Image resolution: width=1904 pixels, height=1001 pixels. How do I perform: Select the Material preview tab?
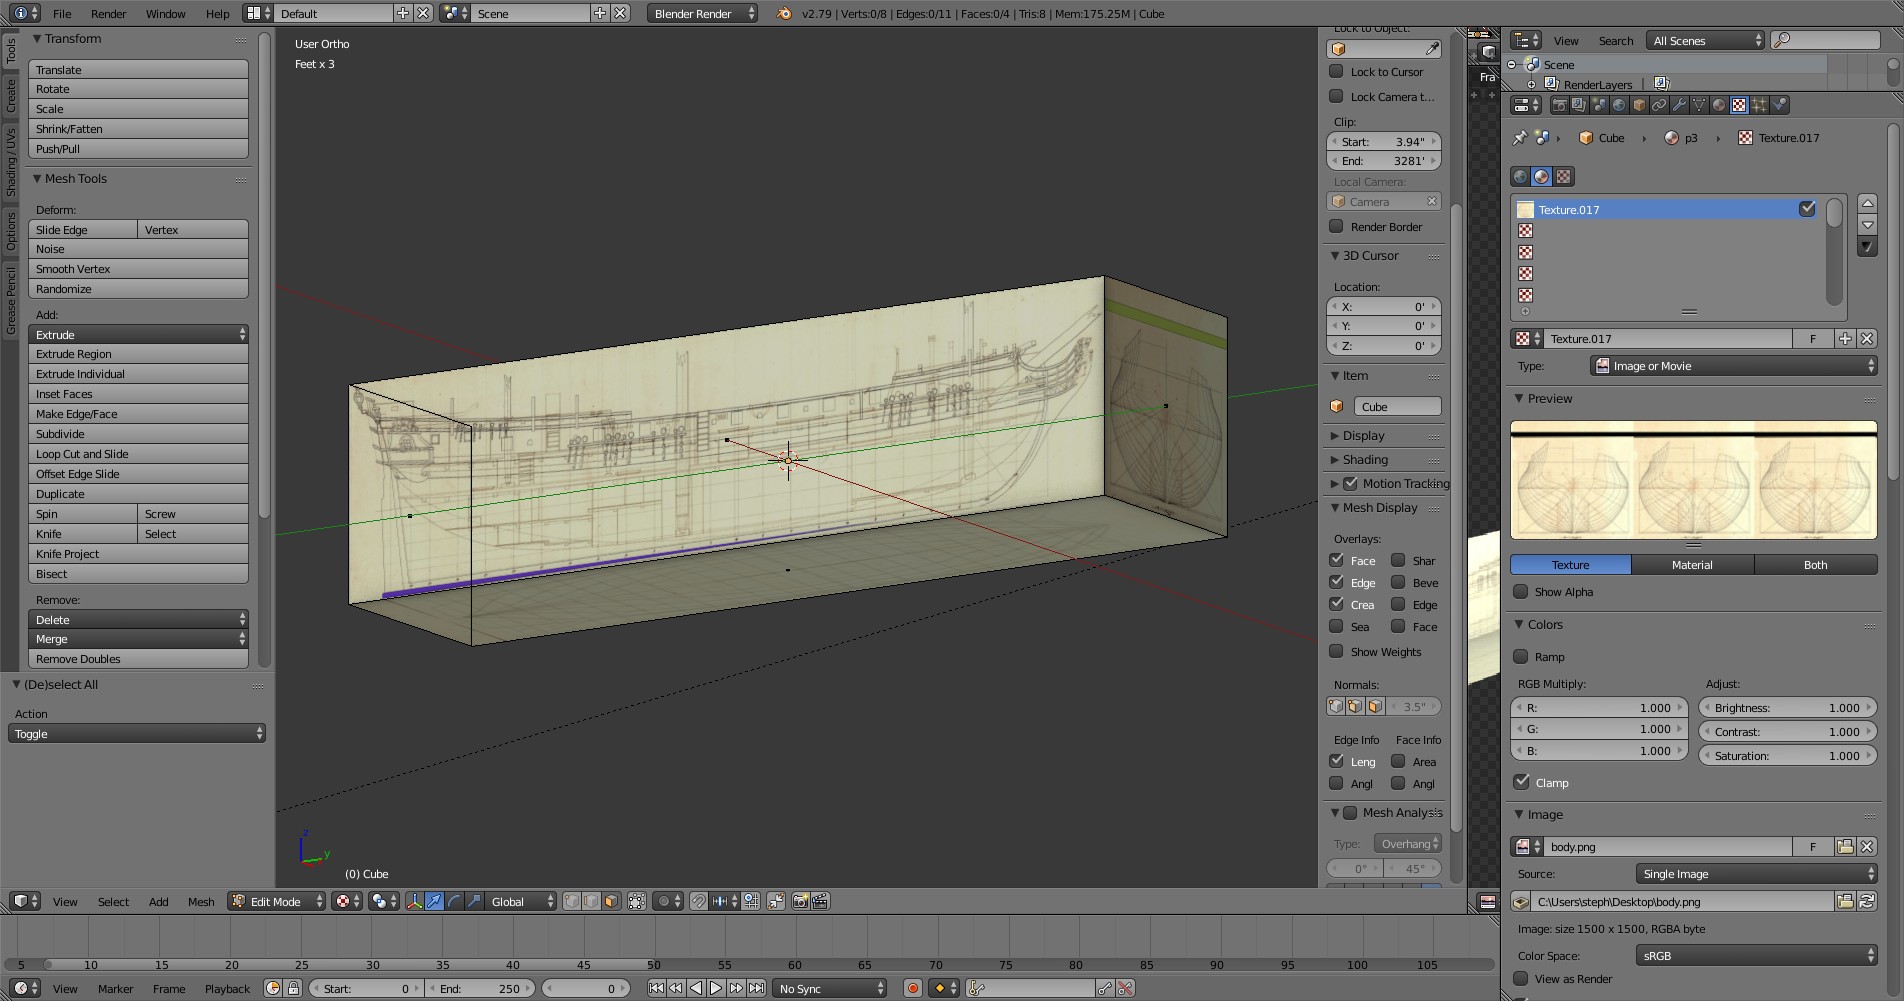click(1692, 565)
